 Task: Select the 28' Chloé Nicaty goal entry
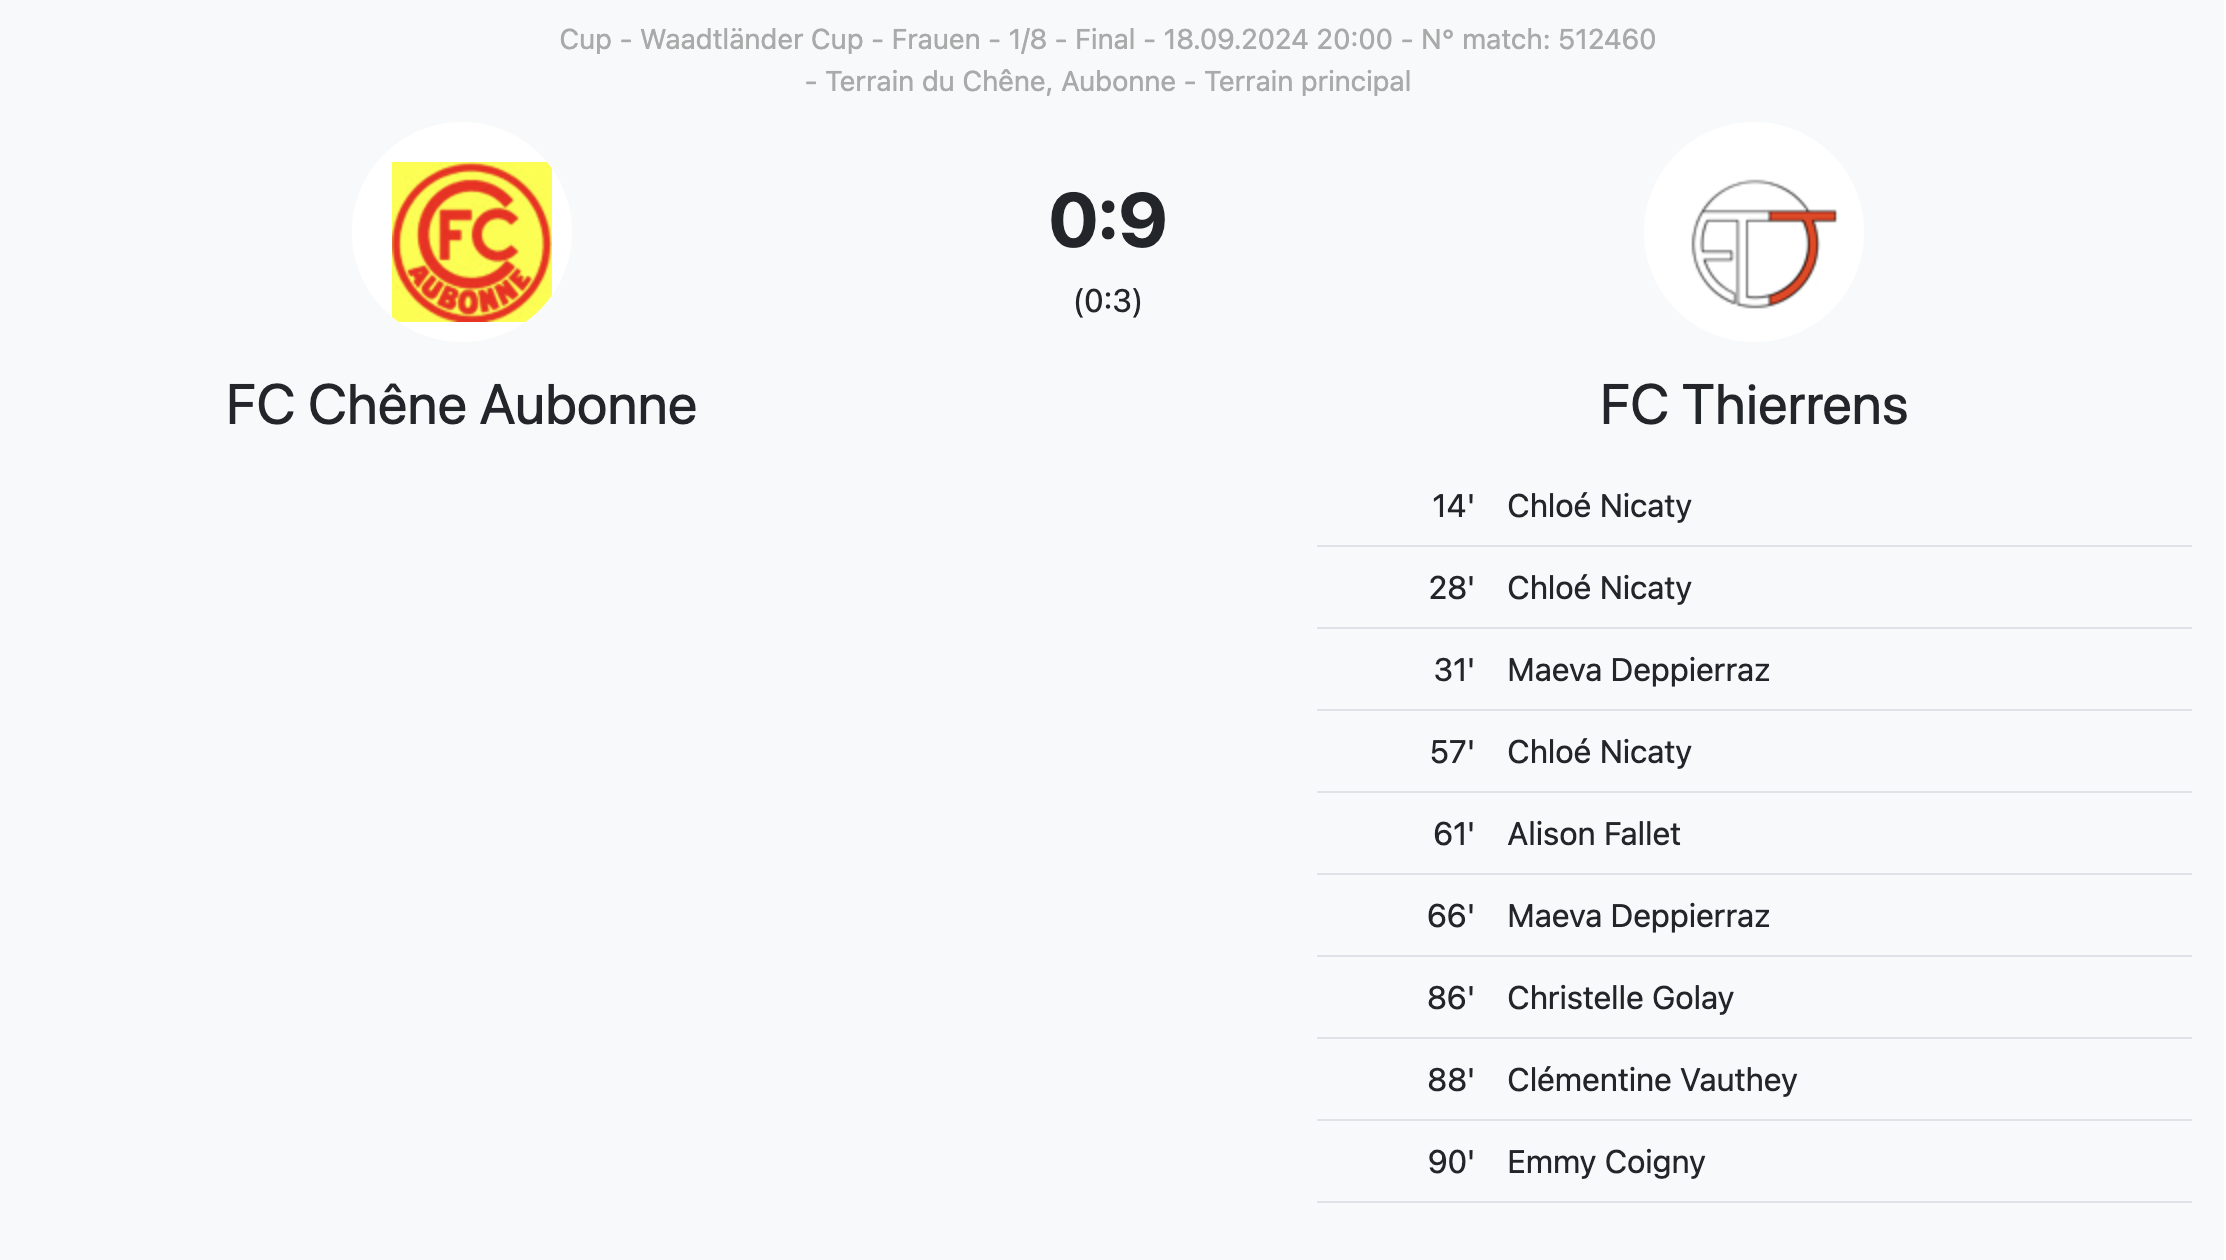pos(1754,588)
